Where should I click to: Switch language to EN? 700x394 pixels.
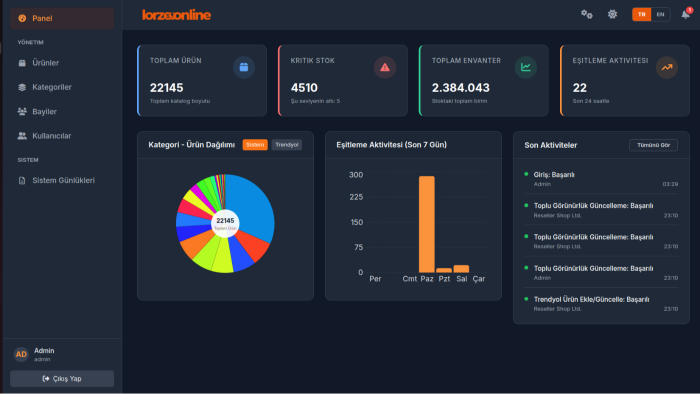pyautogui.click(x=660, y=14)
